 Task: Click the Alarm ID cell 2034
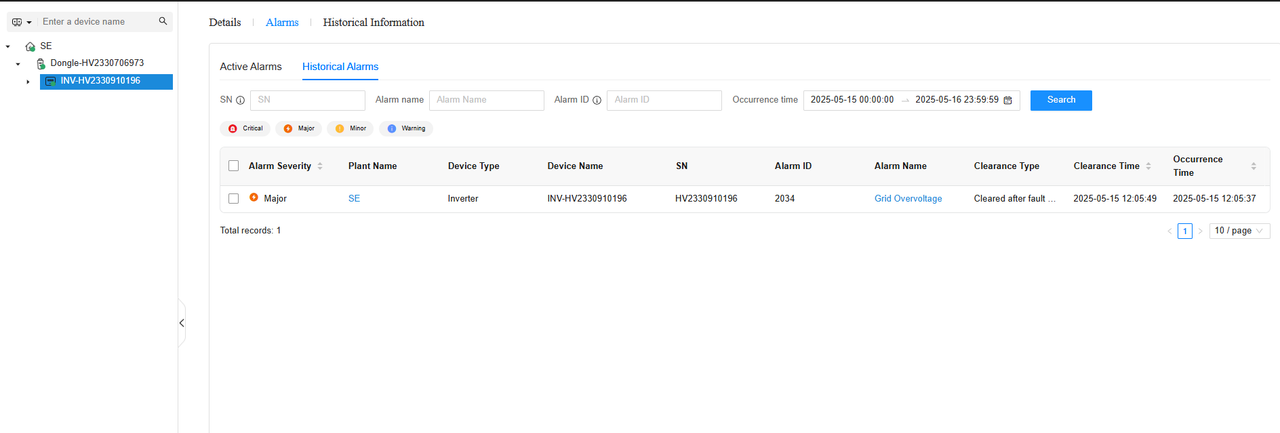point(785,198)
